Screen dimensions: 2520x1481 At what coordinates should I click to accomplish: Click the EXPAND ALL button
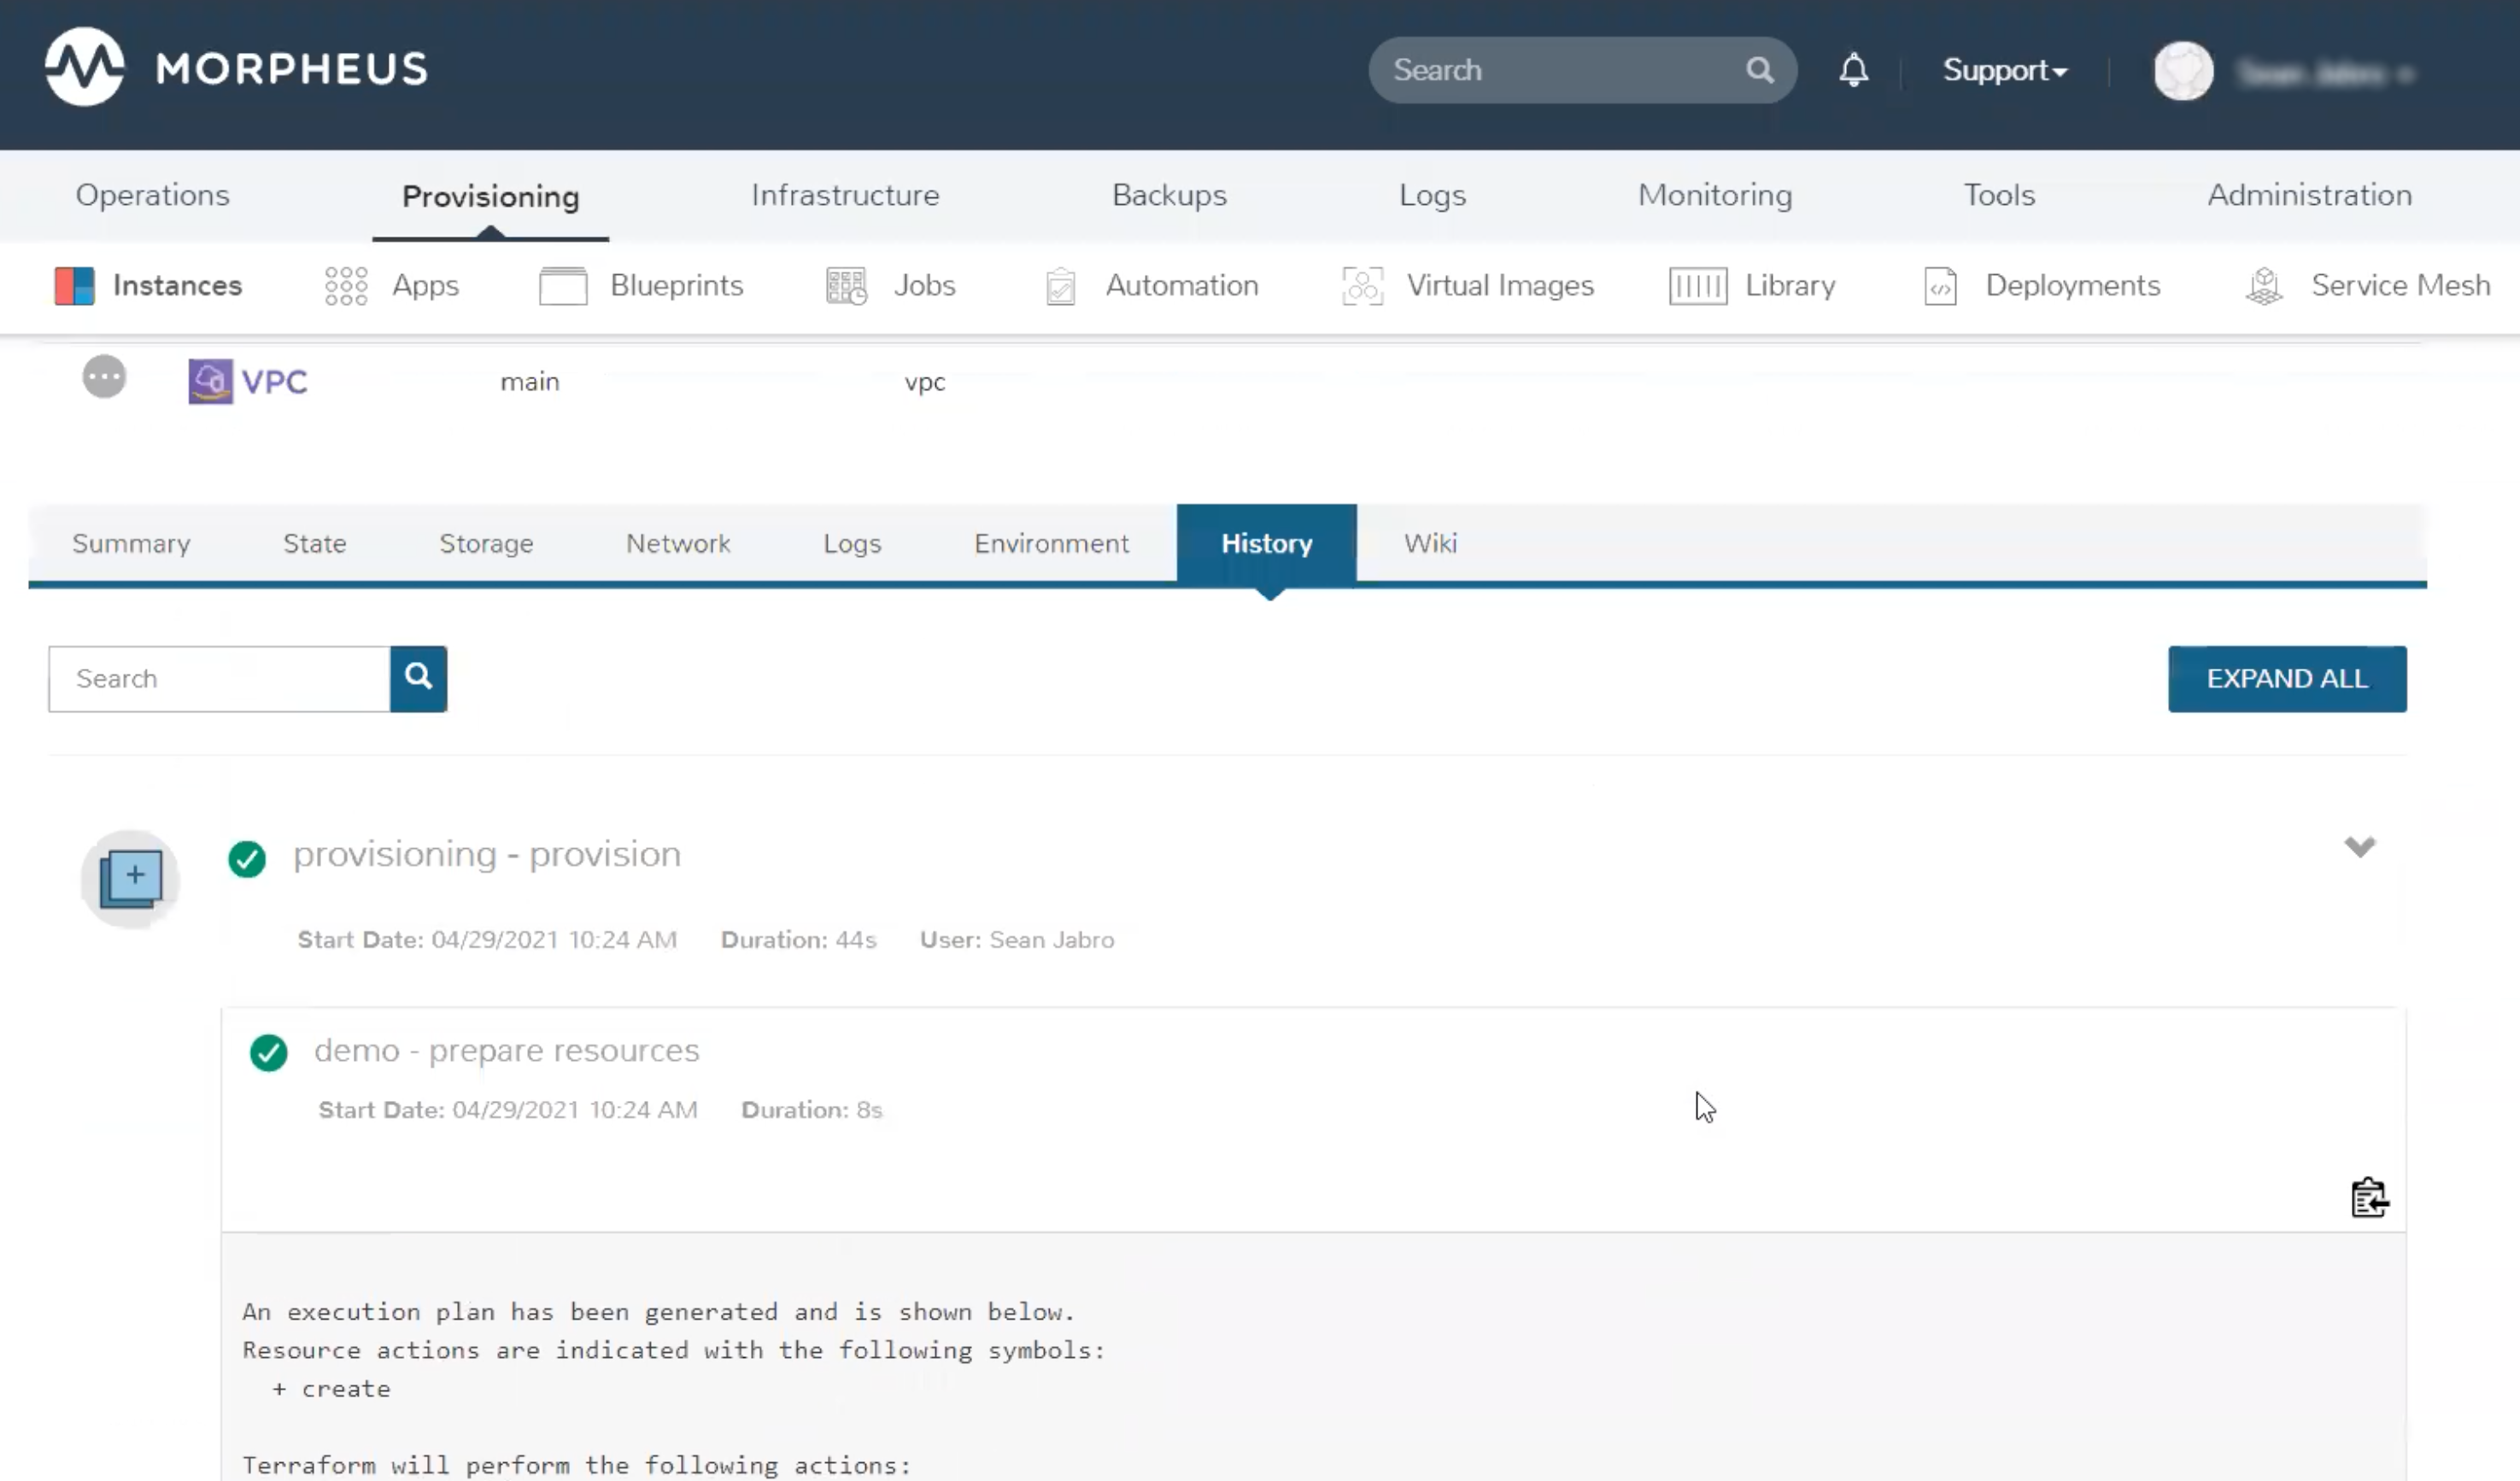click(x=2286, y=678)
